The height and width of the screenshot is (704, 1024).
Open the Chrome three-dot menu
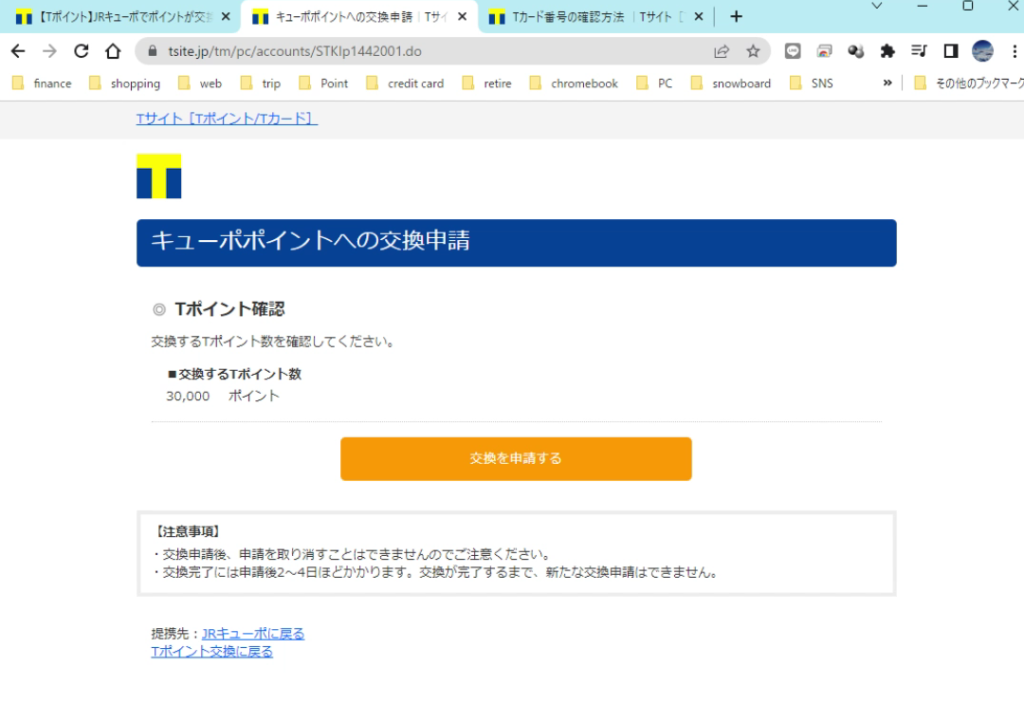[1014, 51]
